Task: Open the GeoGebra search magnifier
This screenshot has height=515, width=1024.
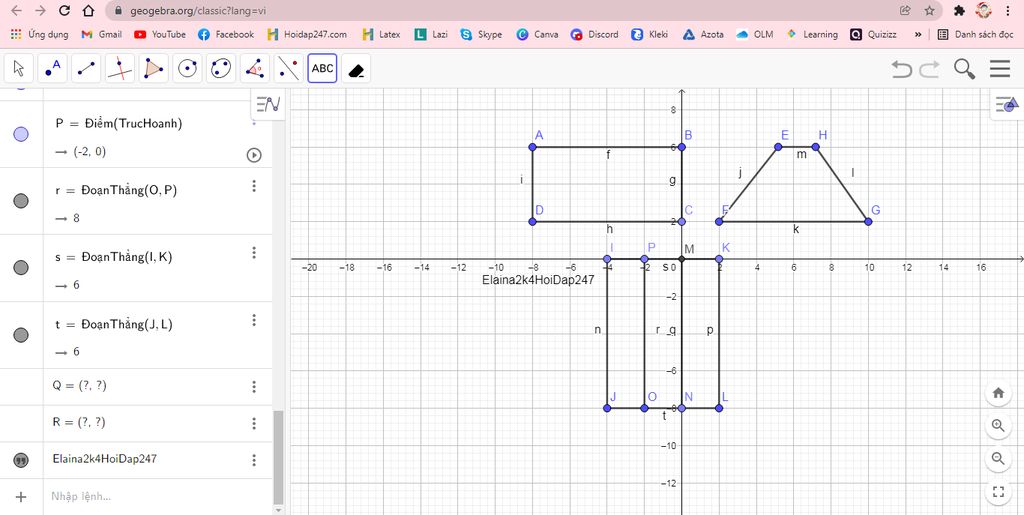Action: pyautogui.click(x=965, y=68)
